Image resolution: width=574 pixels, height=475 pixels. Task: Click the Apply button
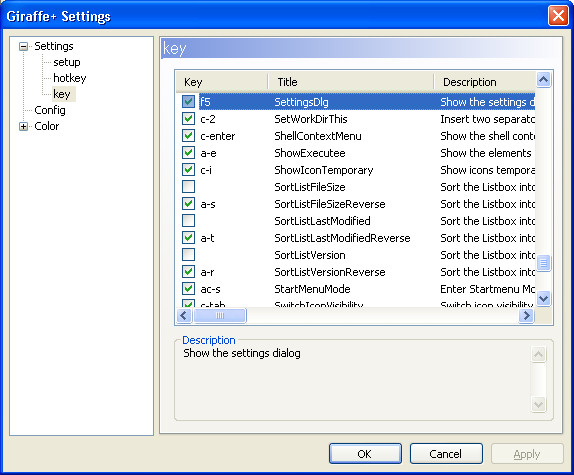(527, 454)
